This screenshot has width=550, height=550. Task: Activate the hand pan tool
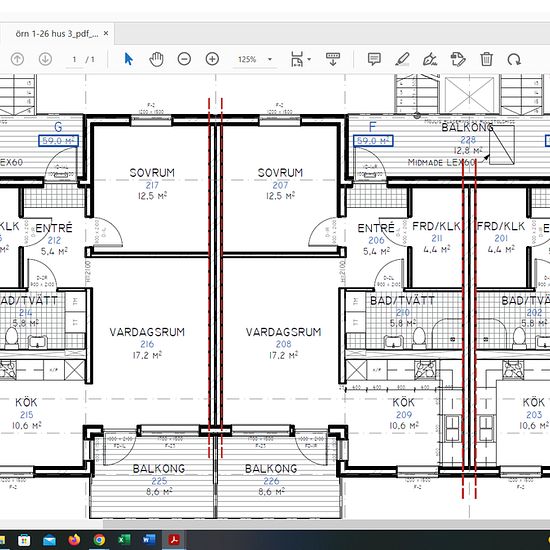[x=156, y=59]
